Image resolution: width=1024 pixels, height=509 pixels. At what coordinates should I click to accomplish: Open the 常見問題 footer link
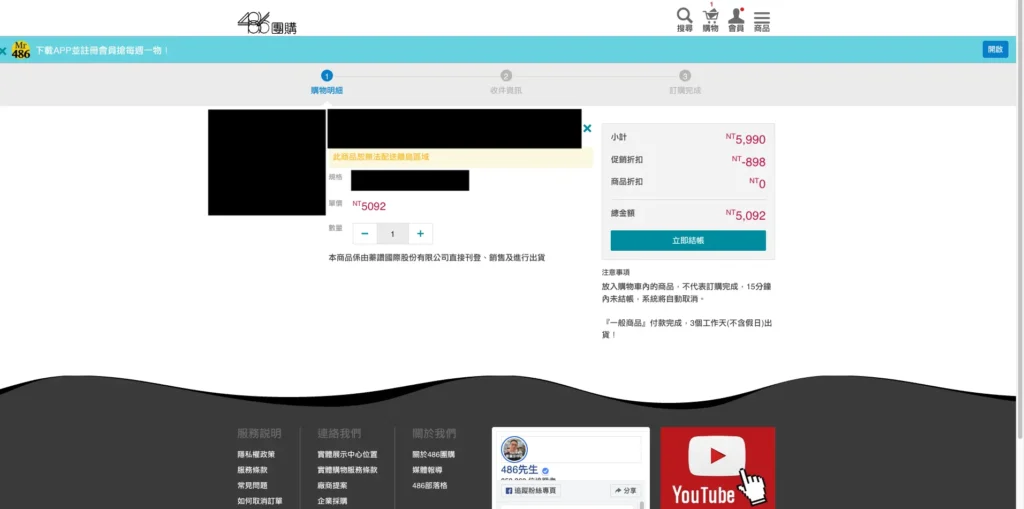coord(252,485)
